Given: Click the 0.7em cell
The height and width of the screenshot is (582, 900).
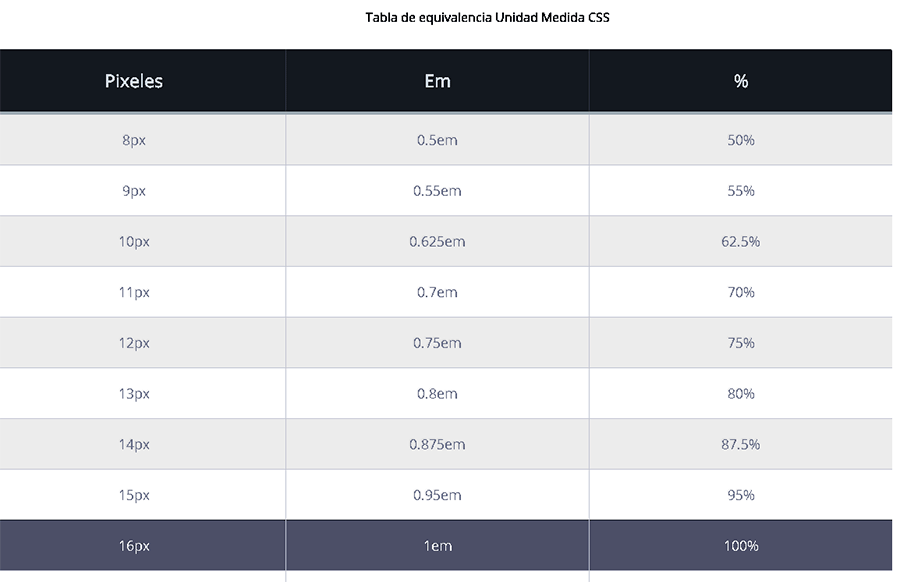Looking at the screenshot, I should pyautogui.click(x=437, y=292).
